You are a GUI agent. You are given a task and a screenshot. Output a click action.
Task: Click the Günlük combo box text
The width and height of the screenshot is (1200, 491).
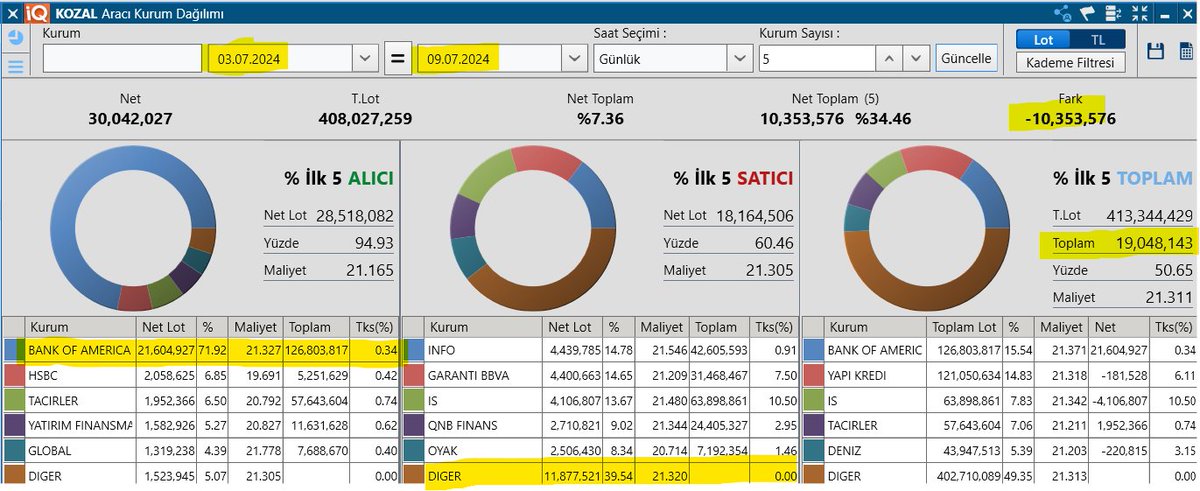pos(660,58)
